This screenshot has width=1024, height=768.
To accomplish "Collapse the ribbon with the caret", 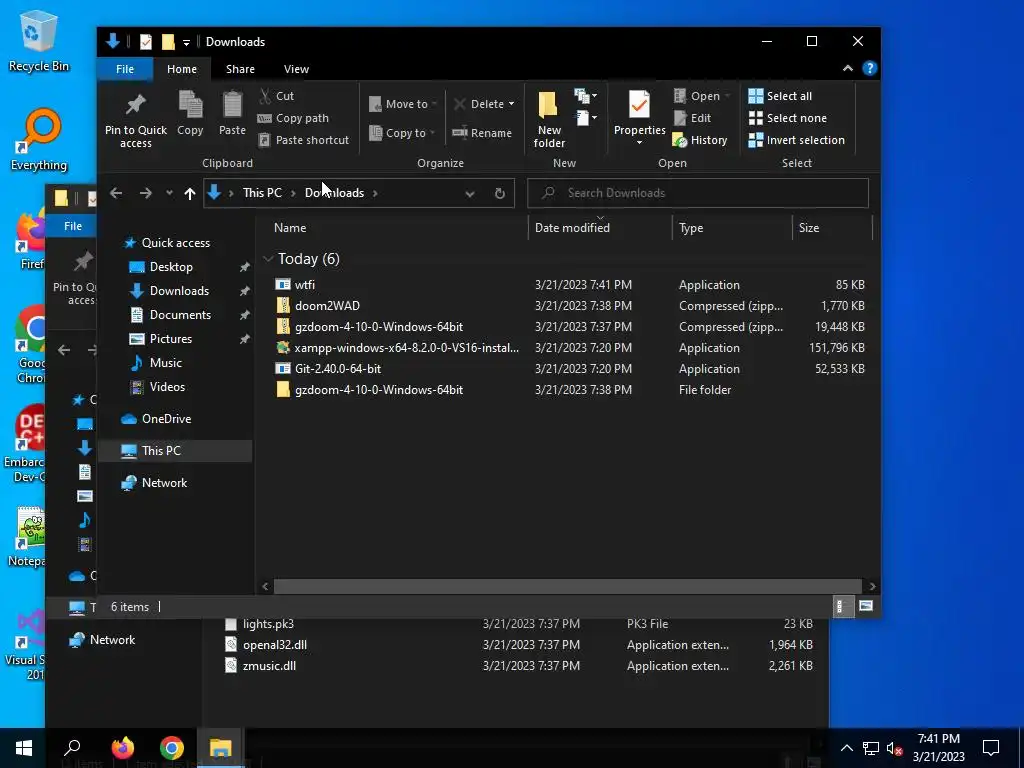I will [x=848, y=69].
